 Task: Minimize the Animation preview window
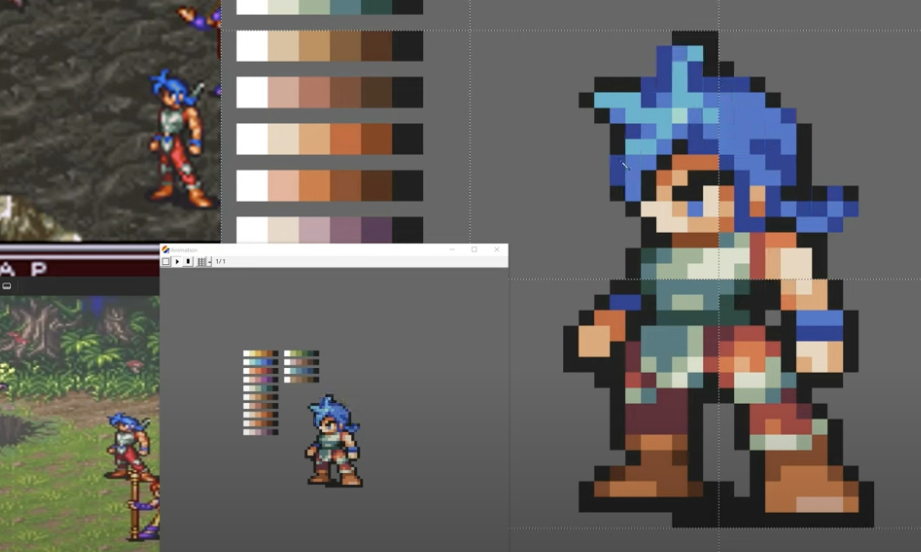452,250
